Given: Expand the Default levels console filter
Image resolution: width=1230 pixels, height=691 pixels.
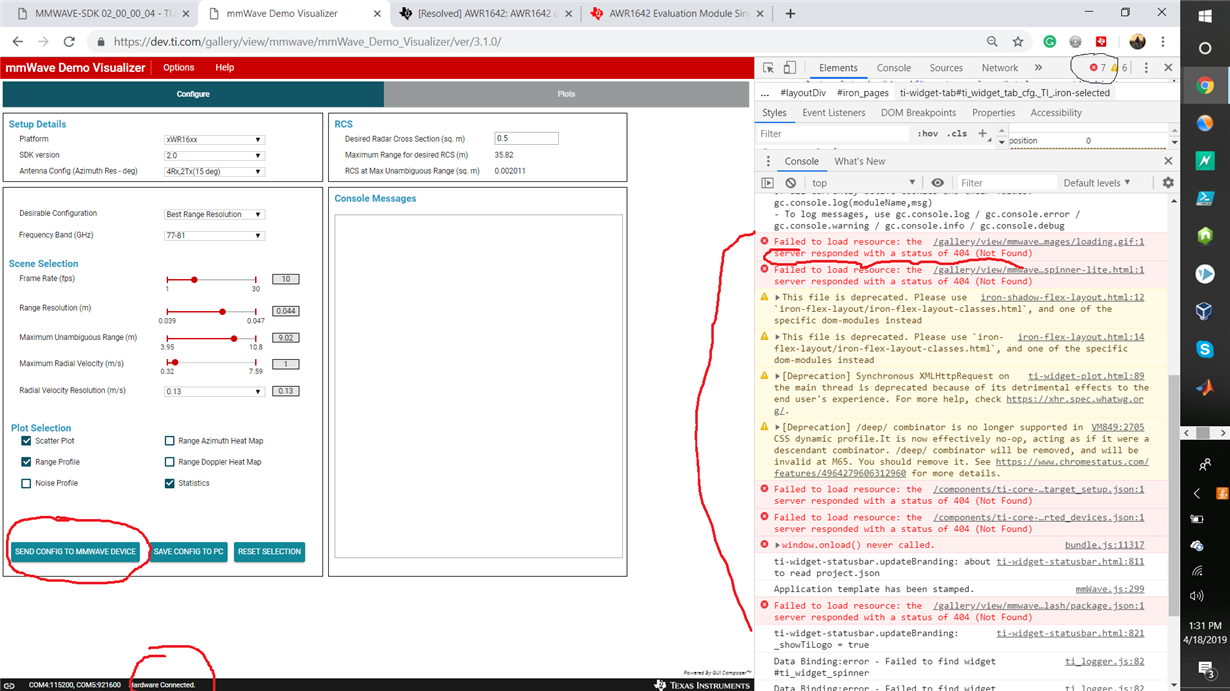Looking at the screenshot, I should pyautogui.click(x=1096, y=183).
